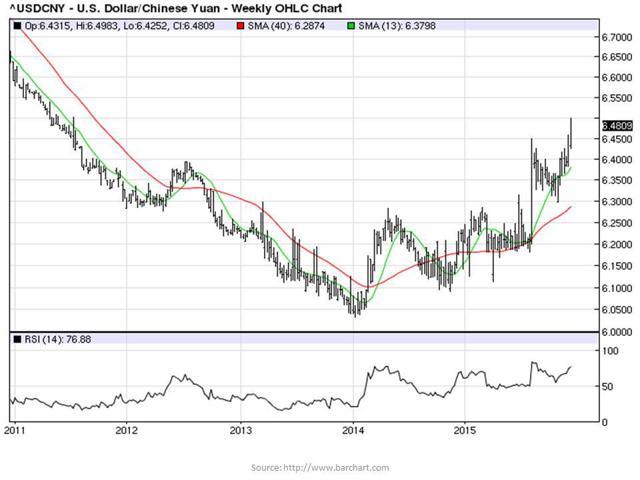This screenshot has height=480, width=640.
Task: Click the 'RSI (14): 76.88' label
Action: coord(58,339)
